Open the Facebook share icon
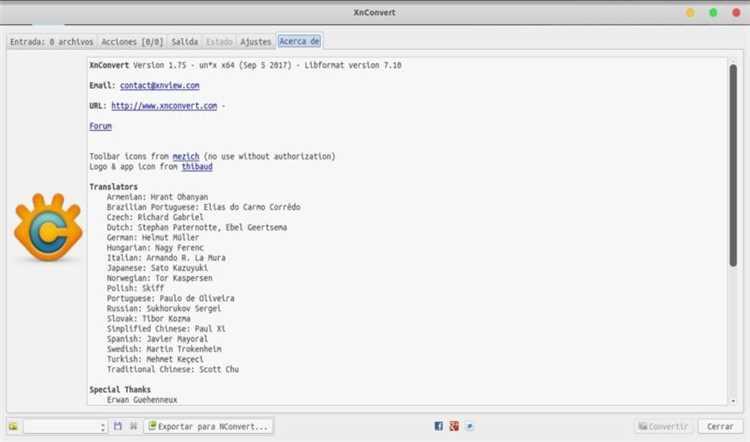Screen dimensions: 750x442 tap(438, 426)
